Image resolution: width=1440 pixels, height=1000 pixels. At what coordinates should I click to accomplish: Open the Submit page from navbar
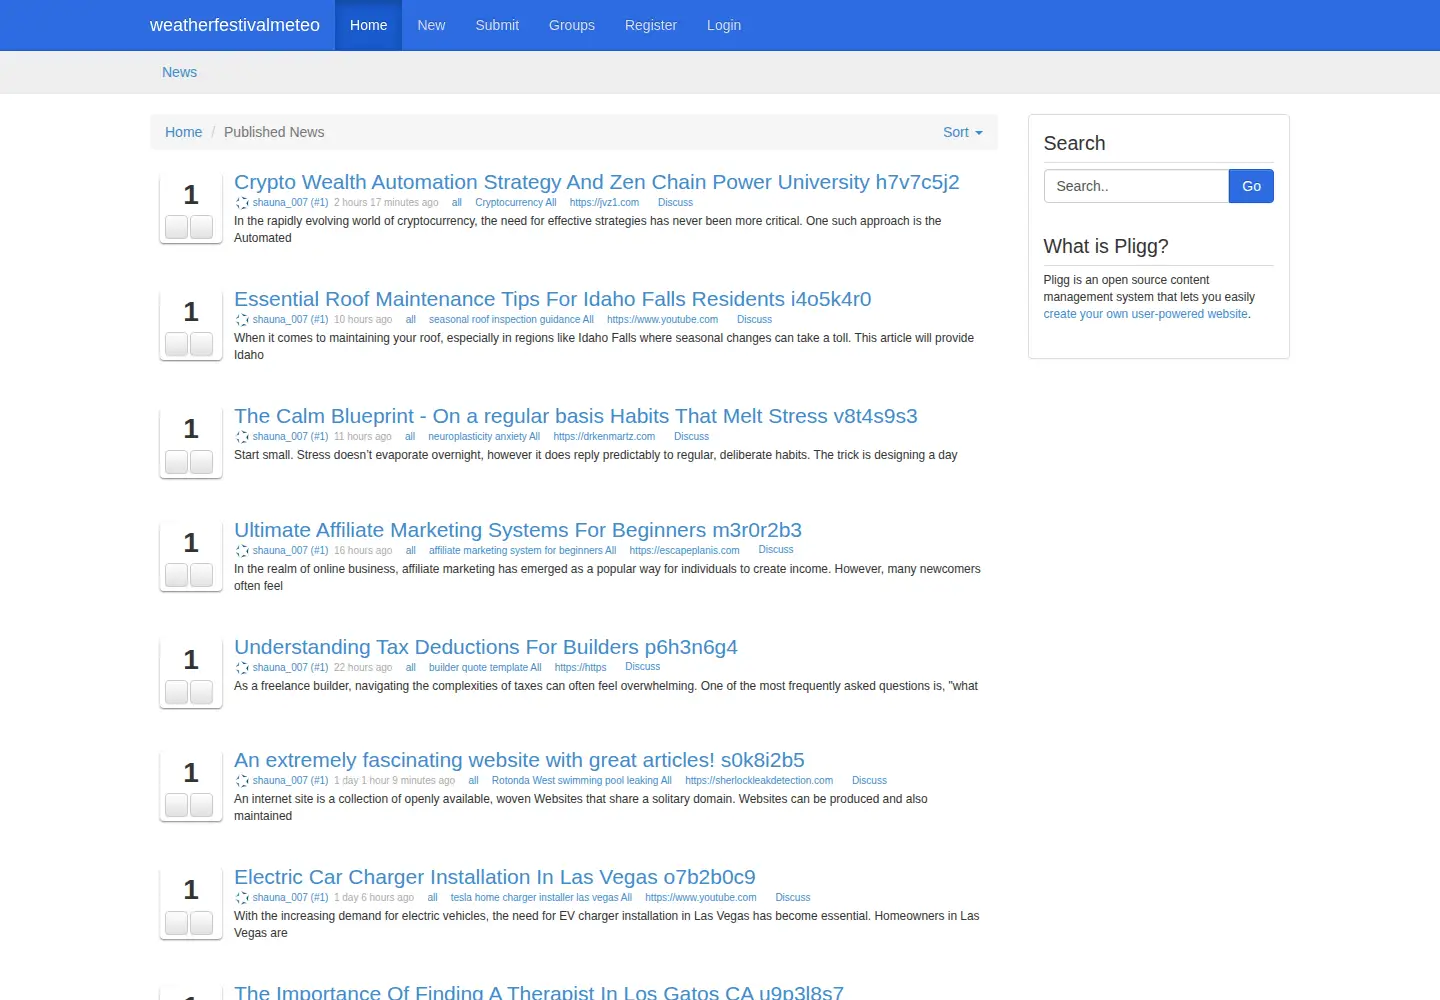click(497, 25)
